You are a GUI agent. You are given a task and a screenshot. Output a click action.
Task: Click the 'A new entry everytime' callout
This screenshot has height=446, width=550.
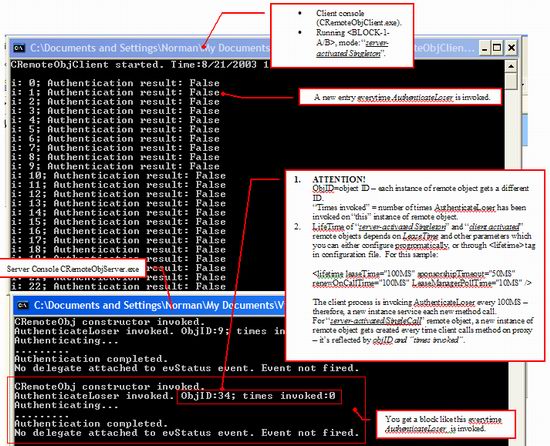tap(400, 97)
